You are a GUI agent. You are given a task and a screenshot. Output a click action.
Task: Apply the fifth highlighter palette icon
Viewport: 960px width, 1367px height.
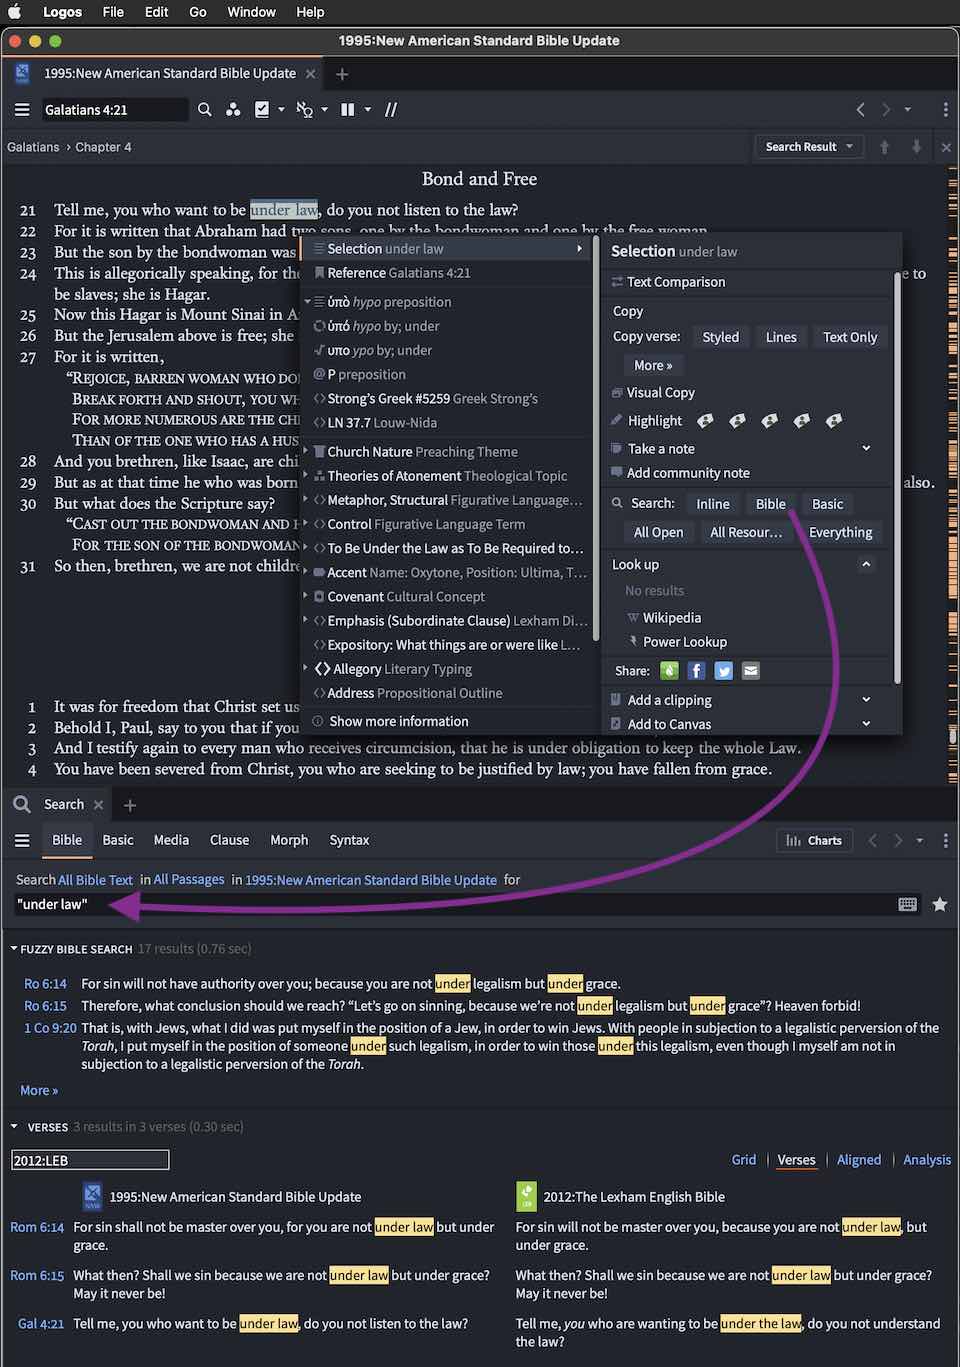pyautogui.click(x=833, y=421)
